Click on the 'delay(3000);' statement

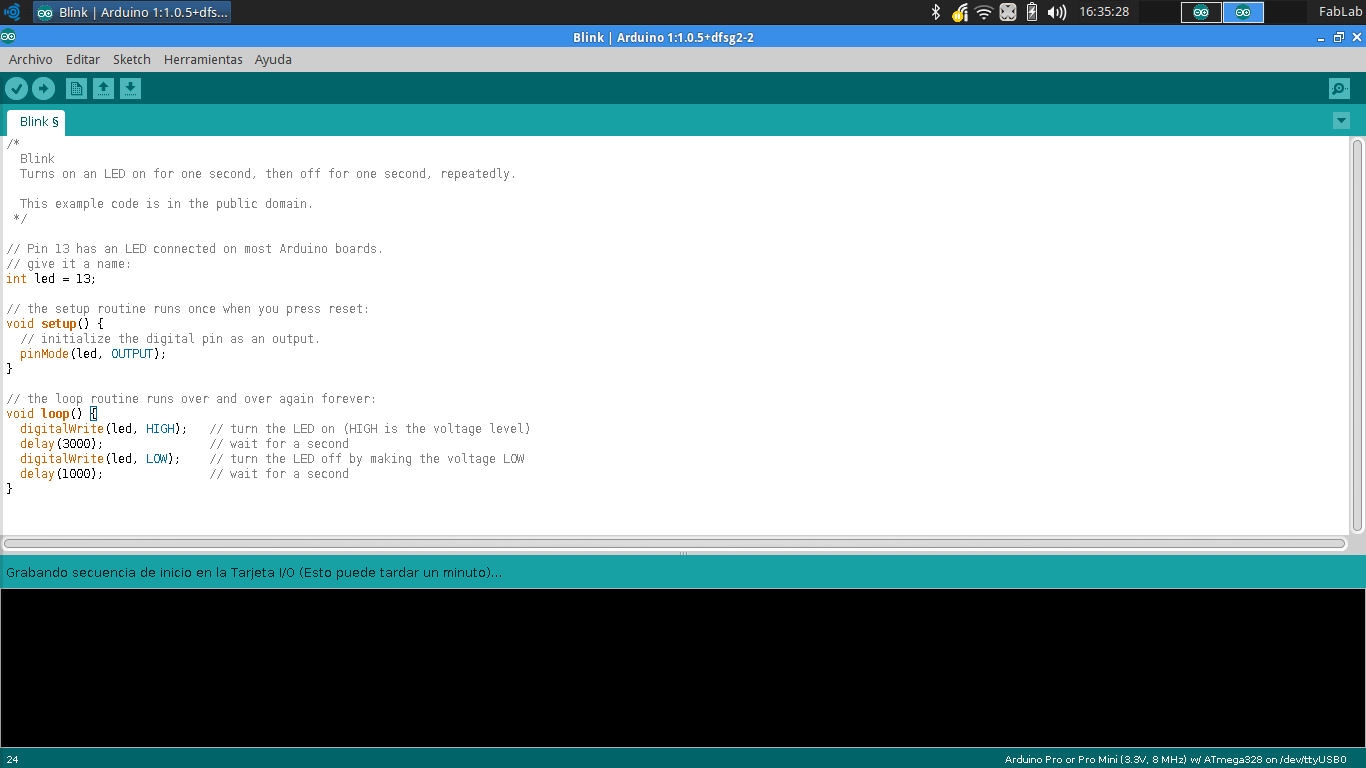pyautogui.click(x=62, y=444)
